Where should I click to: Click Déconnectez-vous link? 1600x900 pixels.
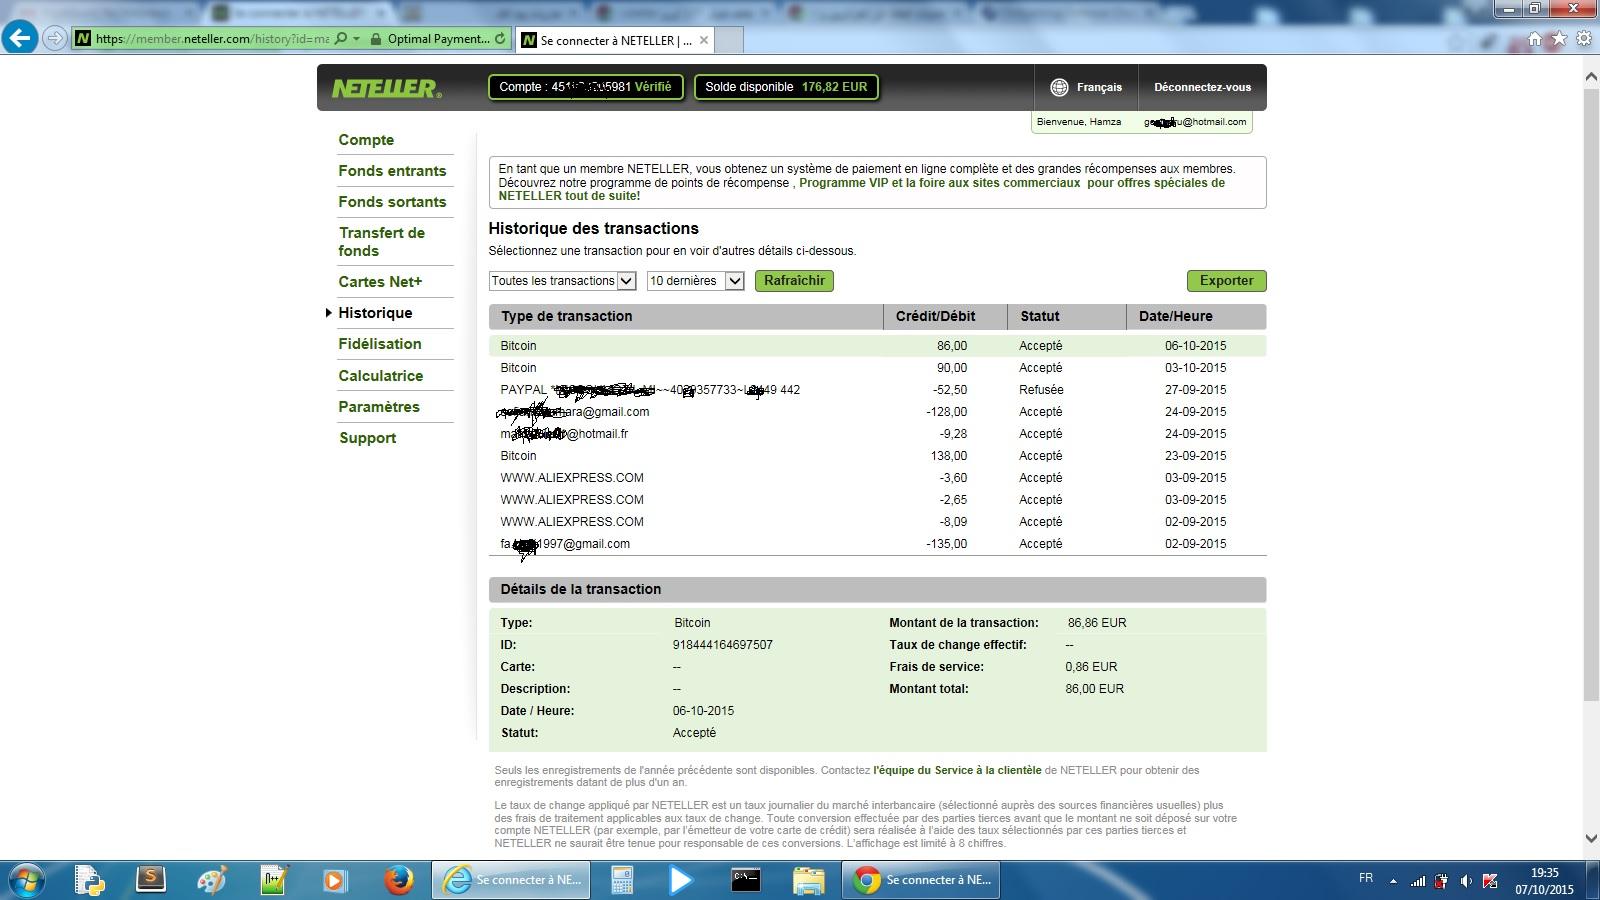(1202, 87)
